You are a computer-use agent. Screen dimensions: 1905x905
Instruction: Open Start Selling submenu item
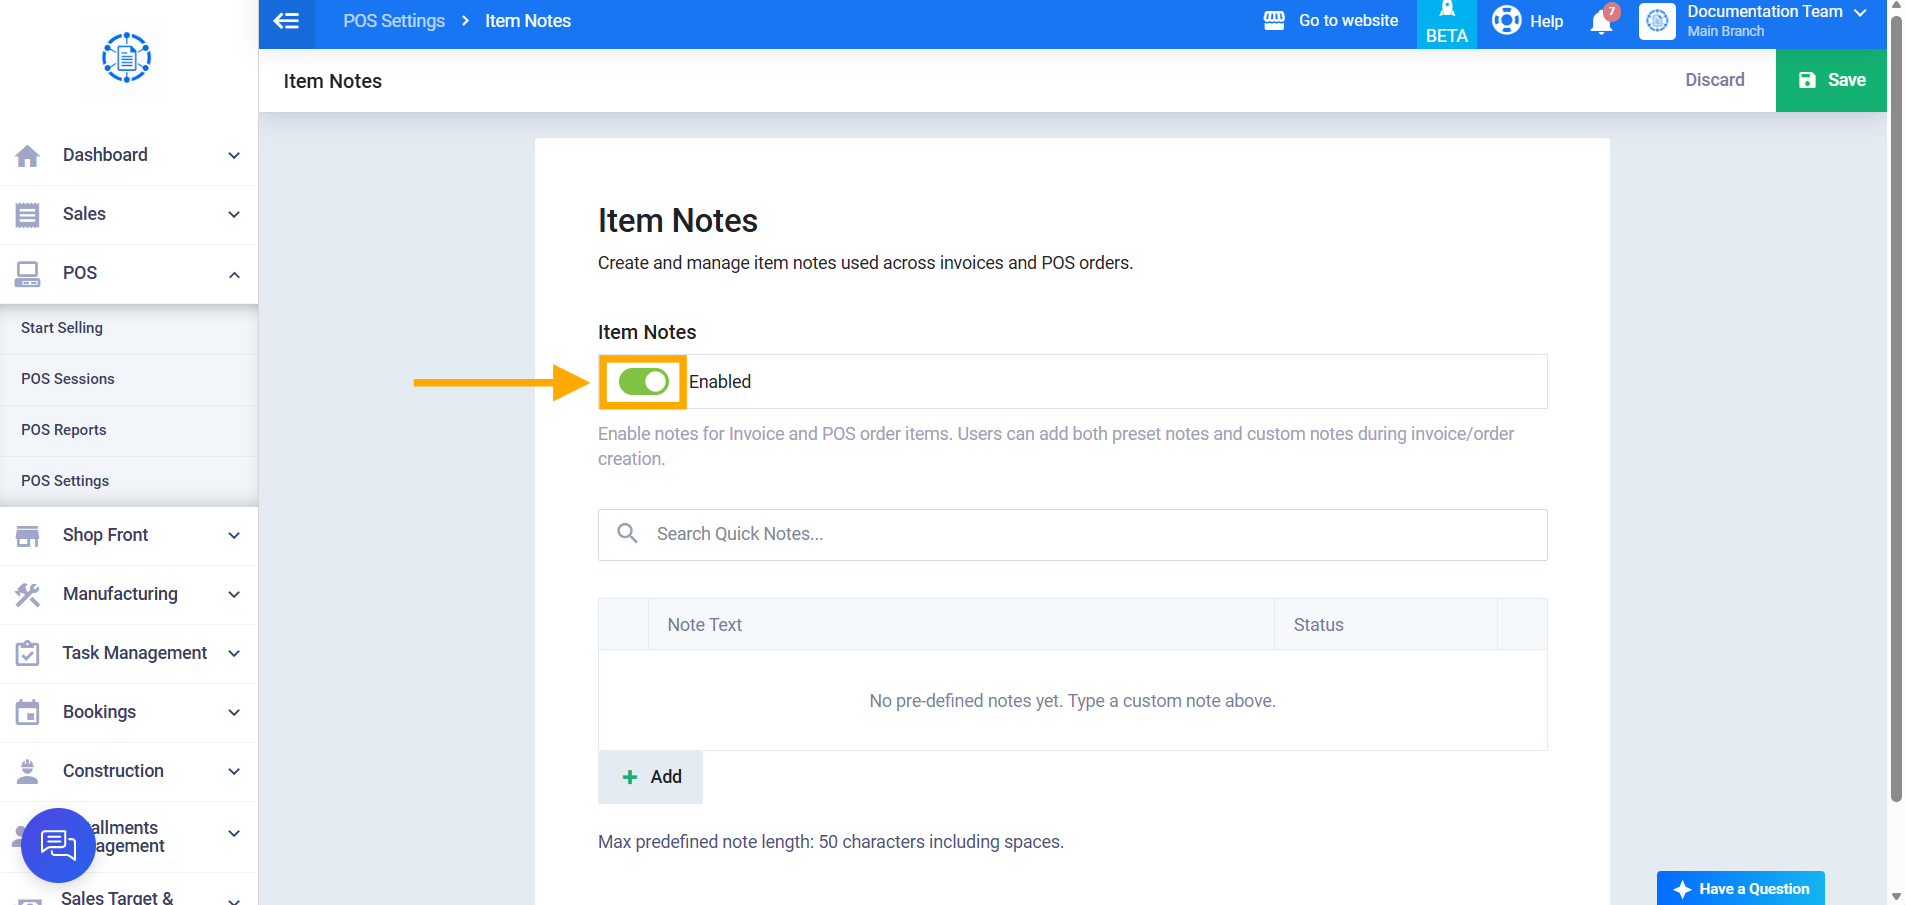coord(129,328)
